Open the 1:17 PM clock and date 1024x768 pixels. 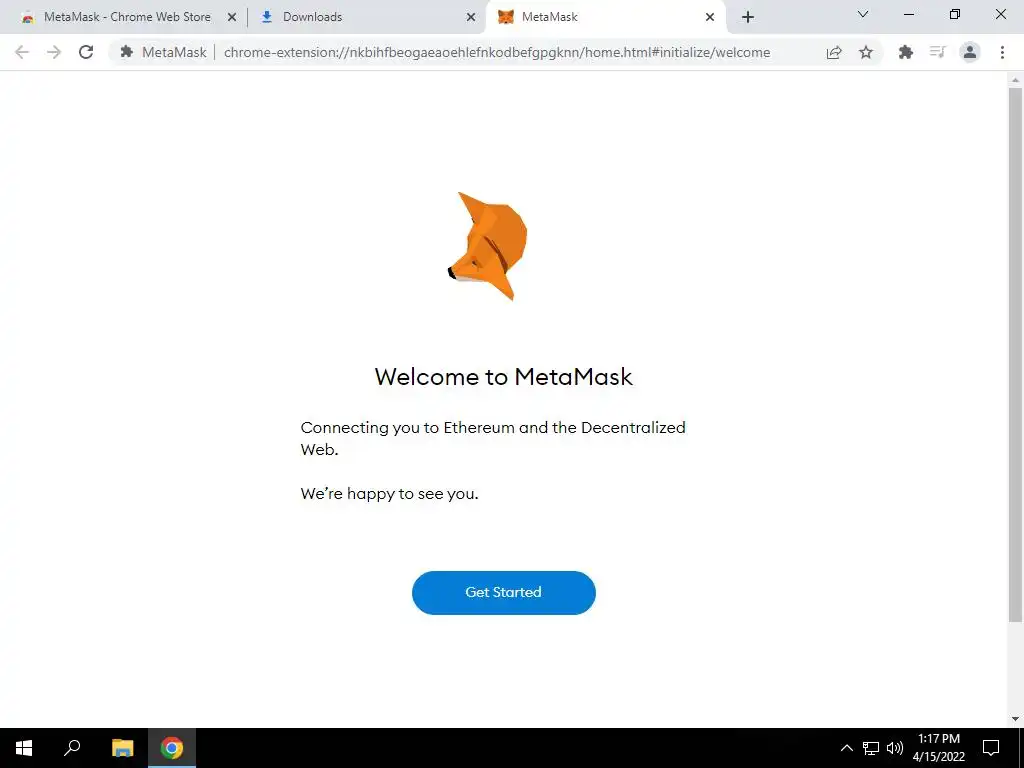938,748
